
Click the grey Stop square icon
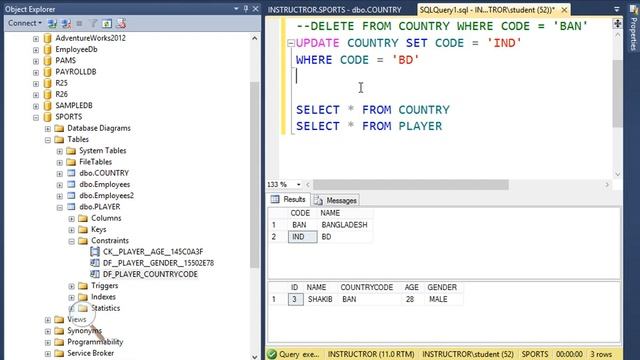click(79, 24)
